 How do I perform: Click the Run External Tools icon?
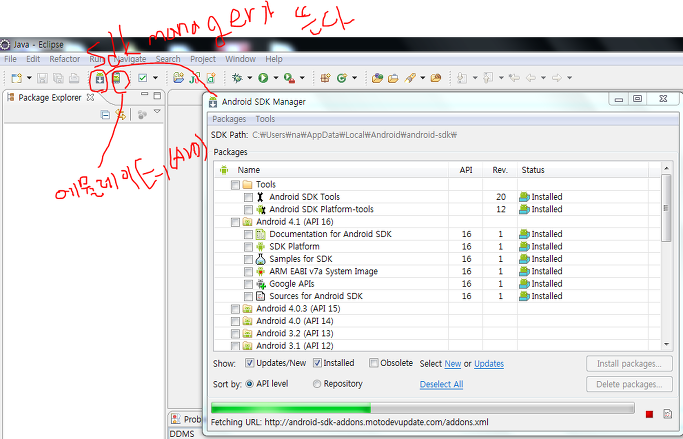tap(289, 78)
